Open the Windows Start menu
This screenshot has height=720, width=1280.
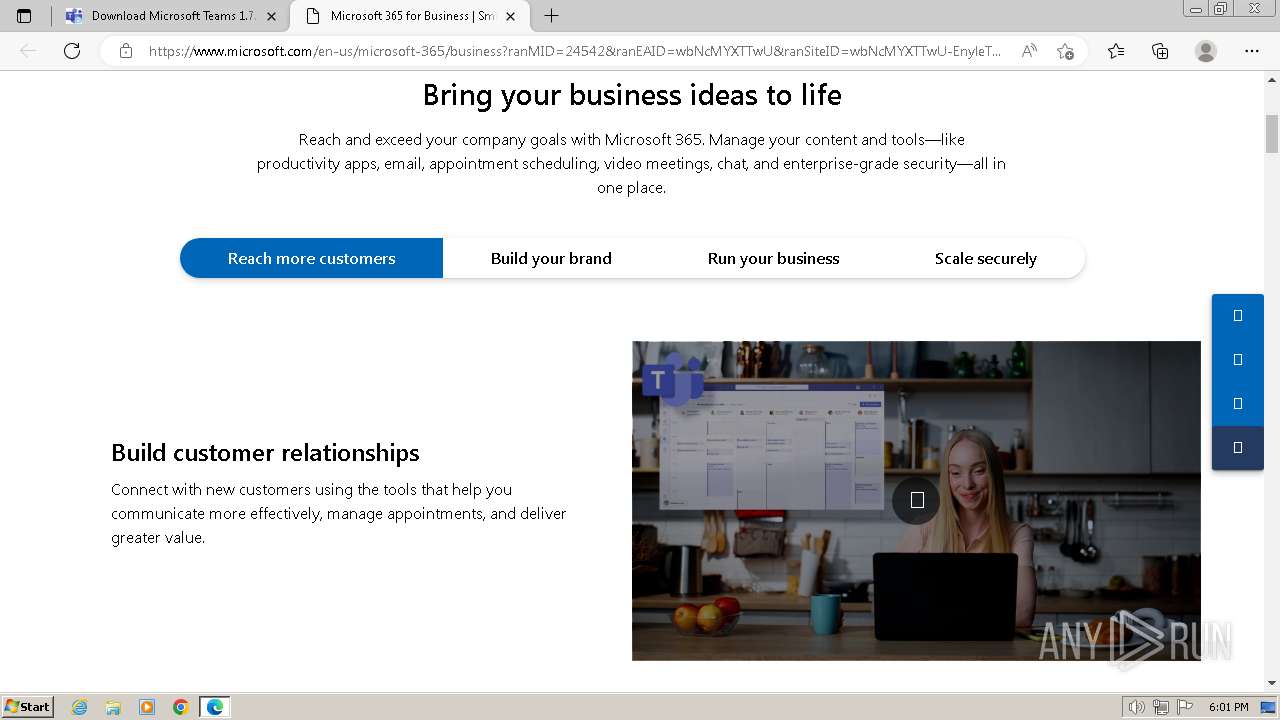(27, 706)
